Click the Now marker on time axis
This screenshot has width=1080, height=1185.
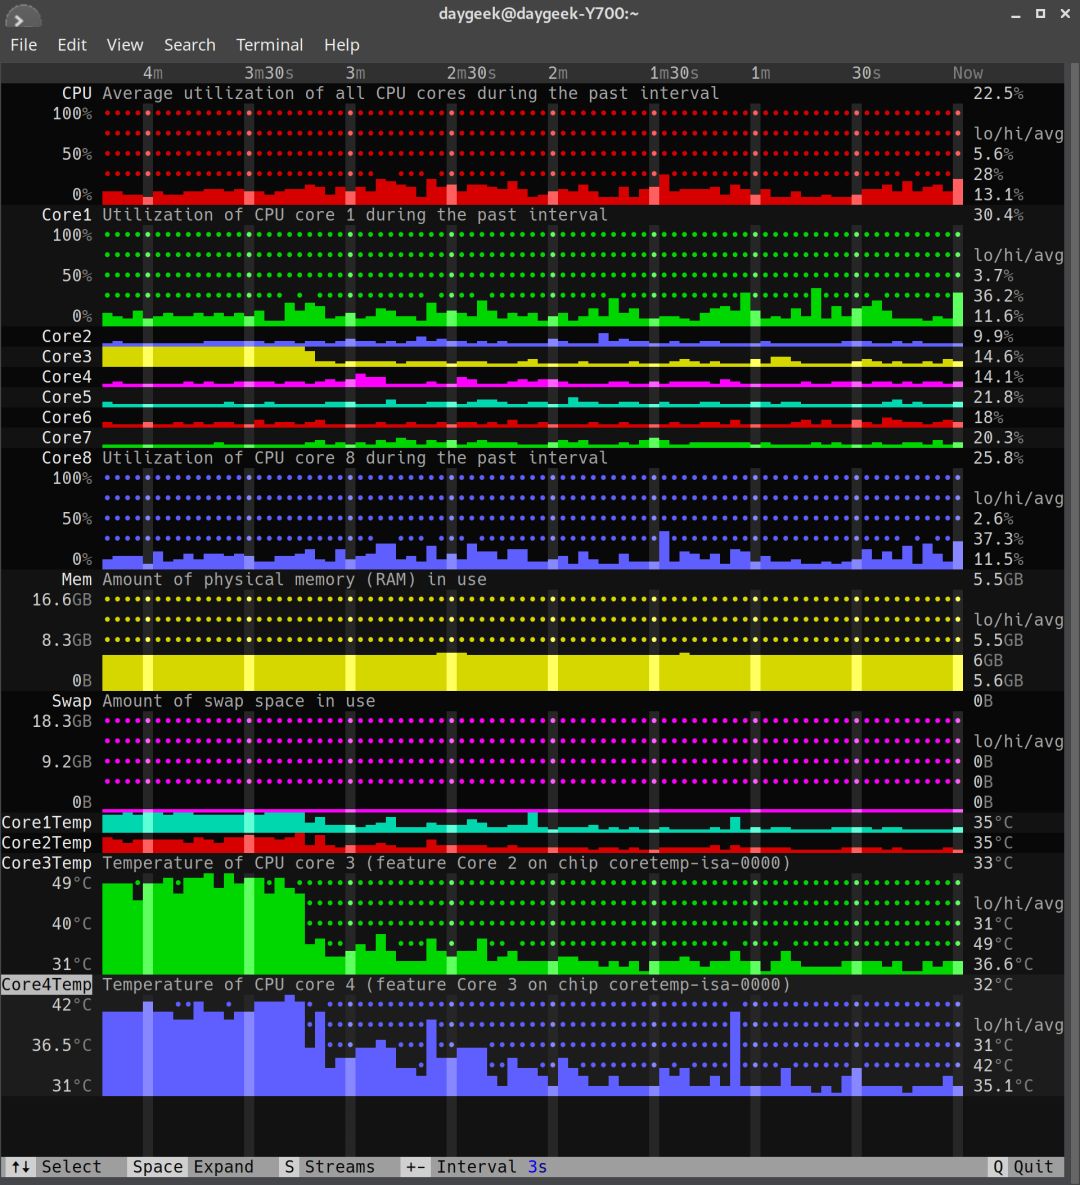point(967,73)
